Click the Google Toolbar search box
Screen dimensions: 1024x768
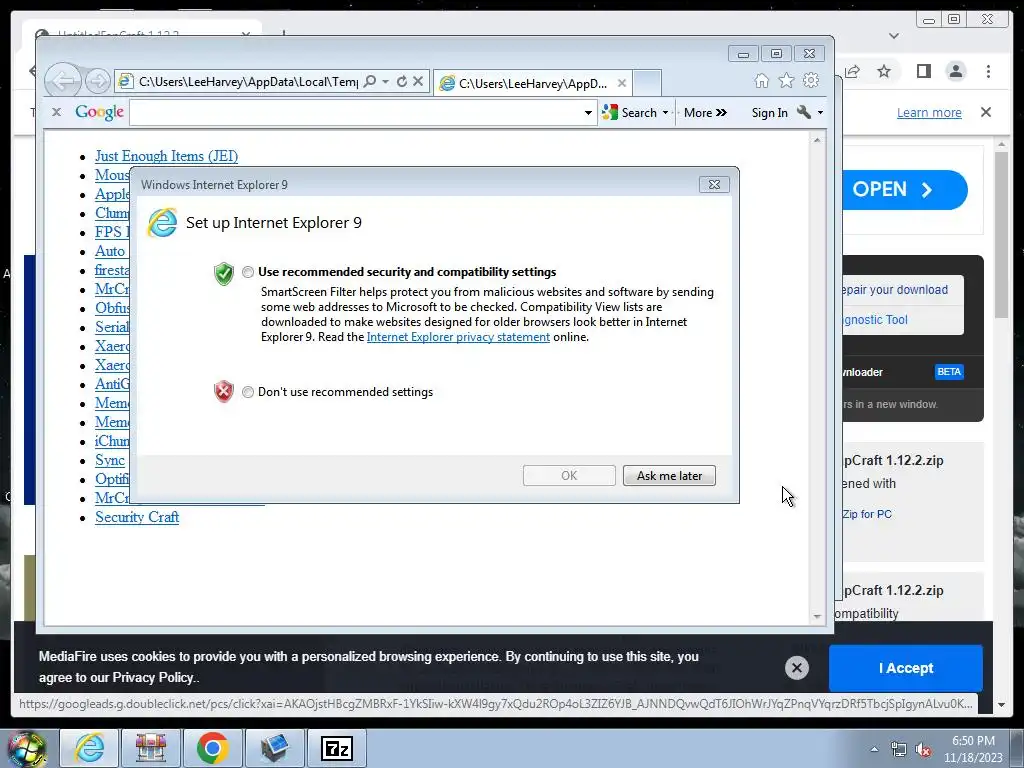(x=356, y=113)
